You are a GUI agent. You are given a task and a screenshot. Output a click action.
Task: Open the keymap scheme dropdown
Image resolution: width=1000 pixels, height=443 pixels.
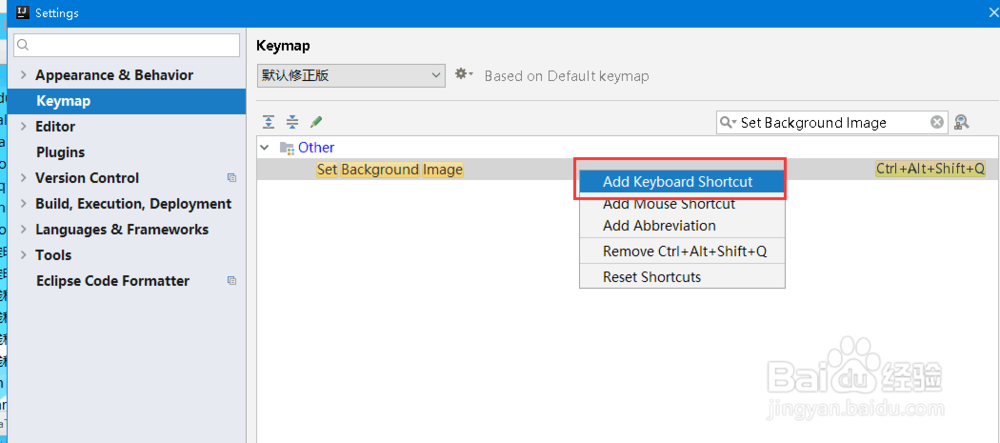click(351, 75)
